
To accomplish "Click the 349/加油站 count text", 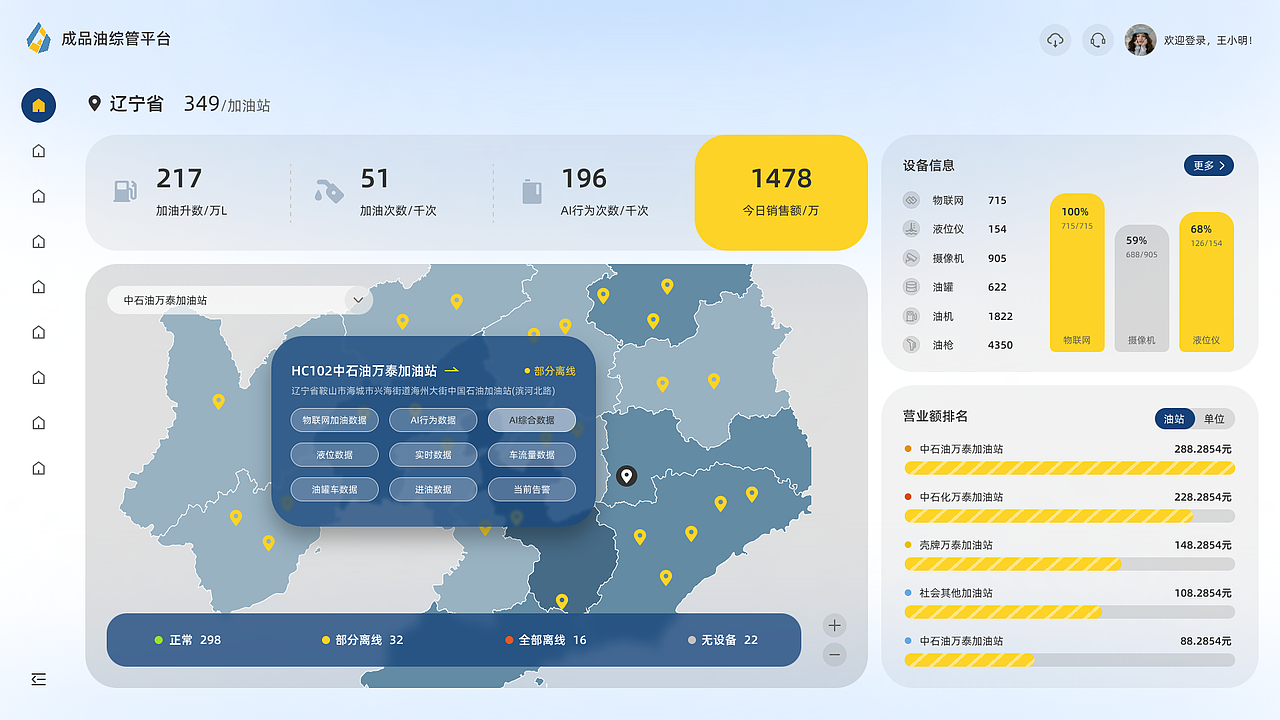I will pyautogui.click(x=227, y=103).
